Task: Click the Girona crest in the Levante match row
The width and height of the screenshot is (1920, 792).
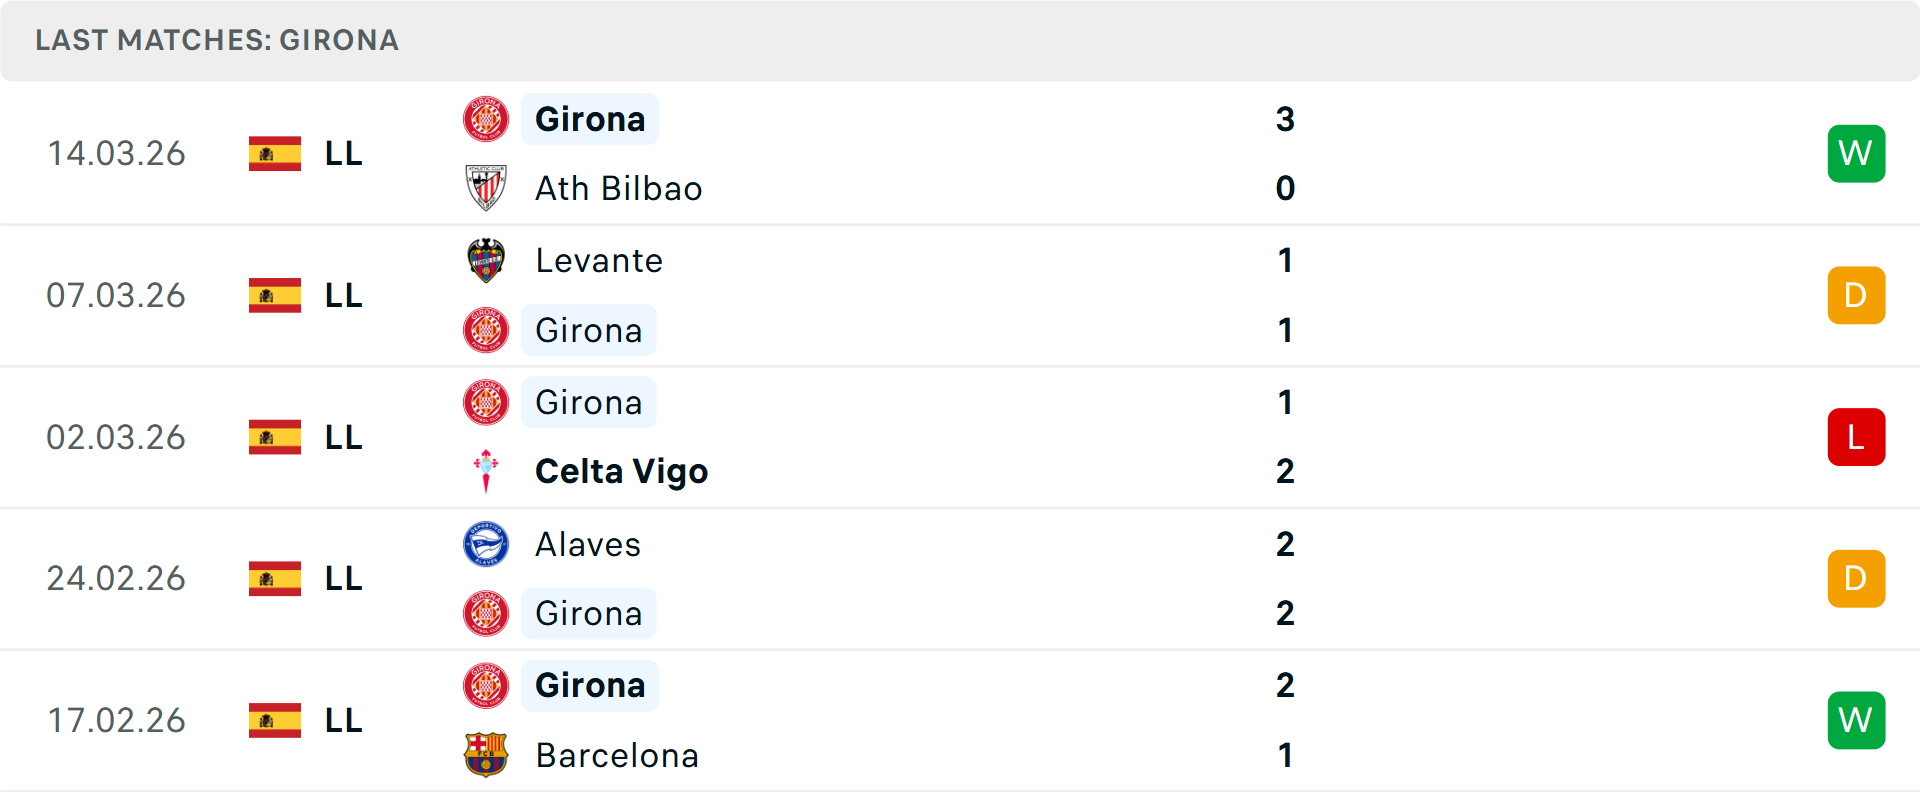Action: click(x=486, y=329)
